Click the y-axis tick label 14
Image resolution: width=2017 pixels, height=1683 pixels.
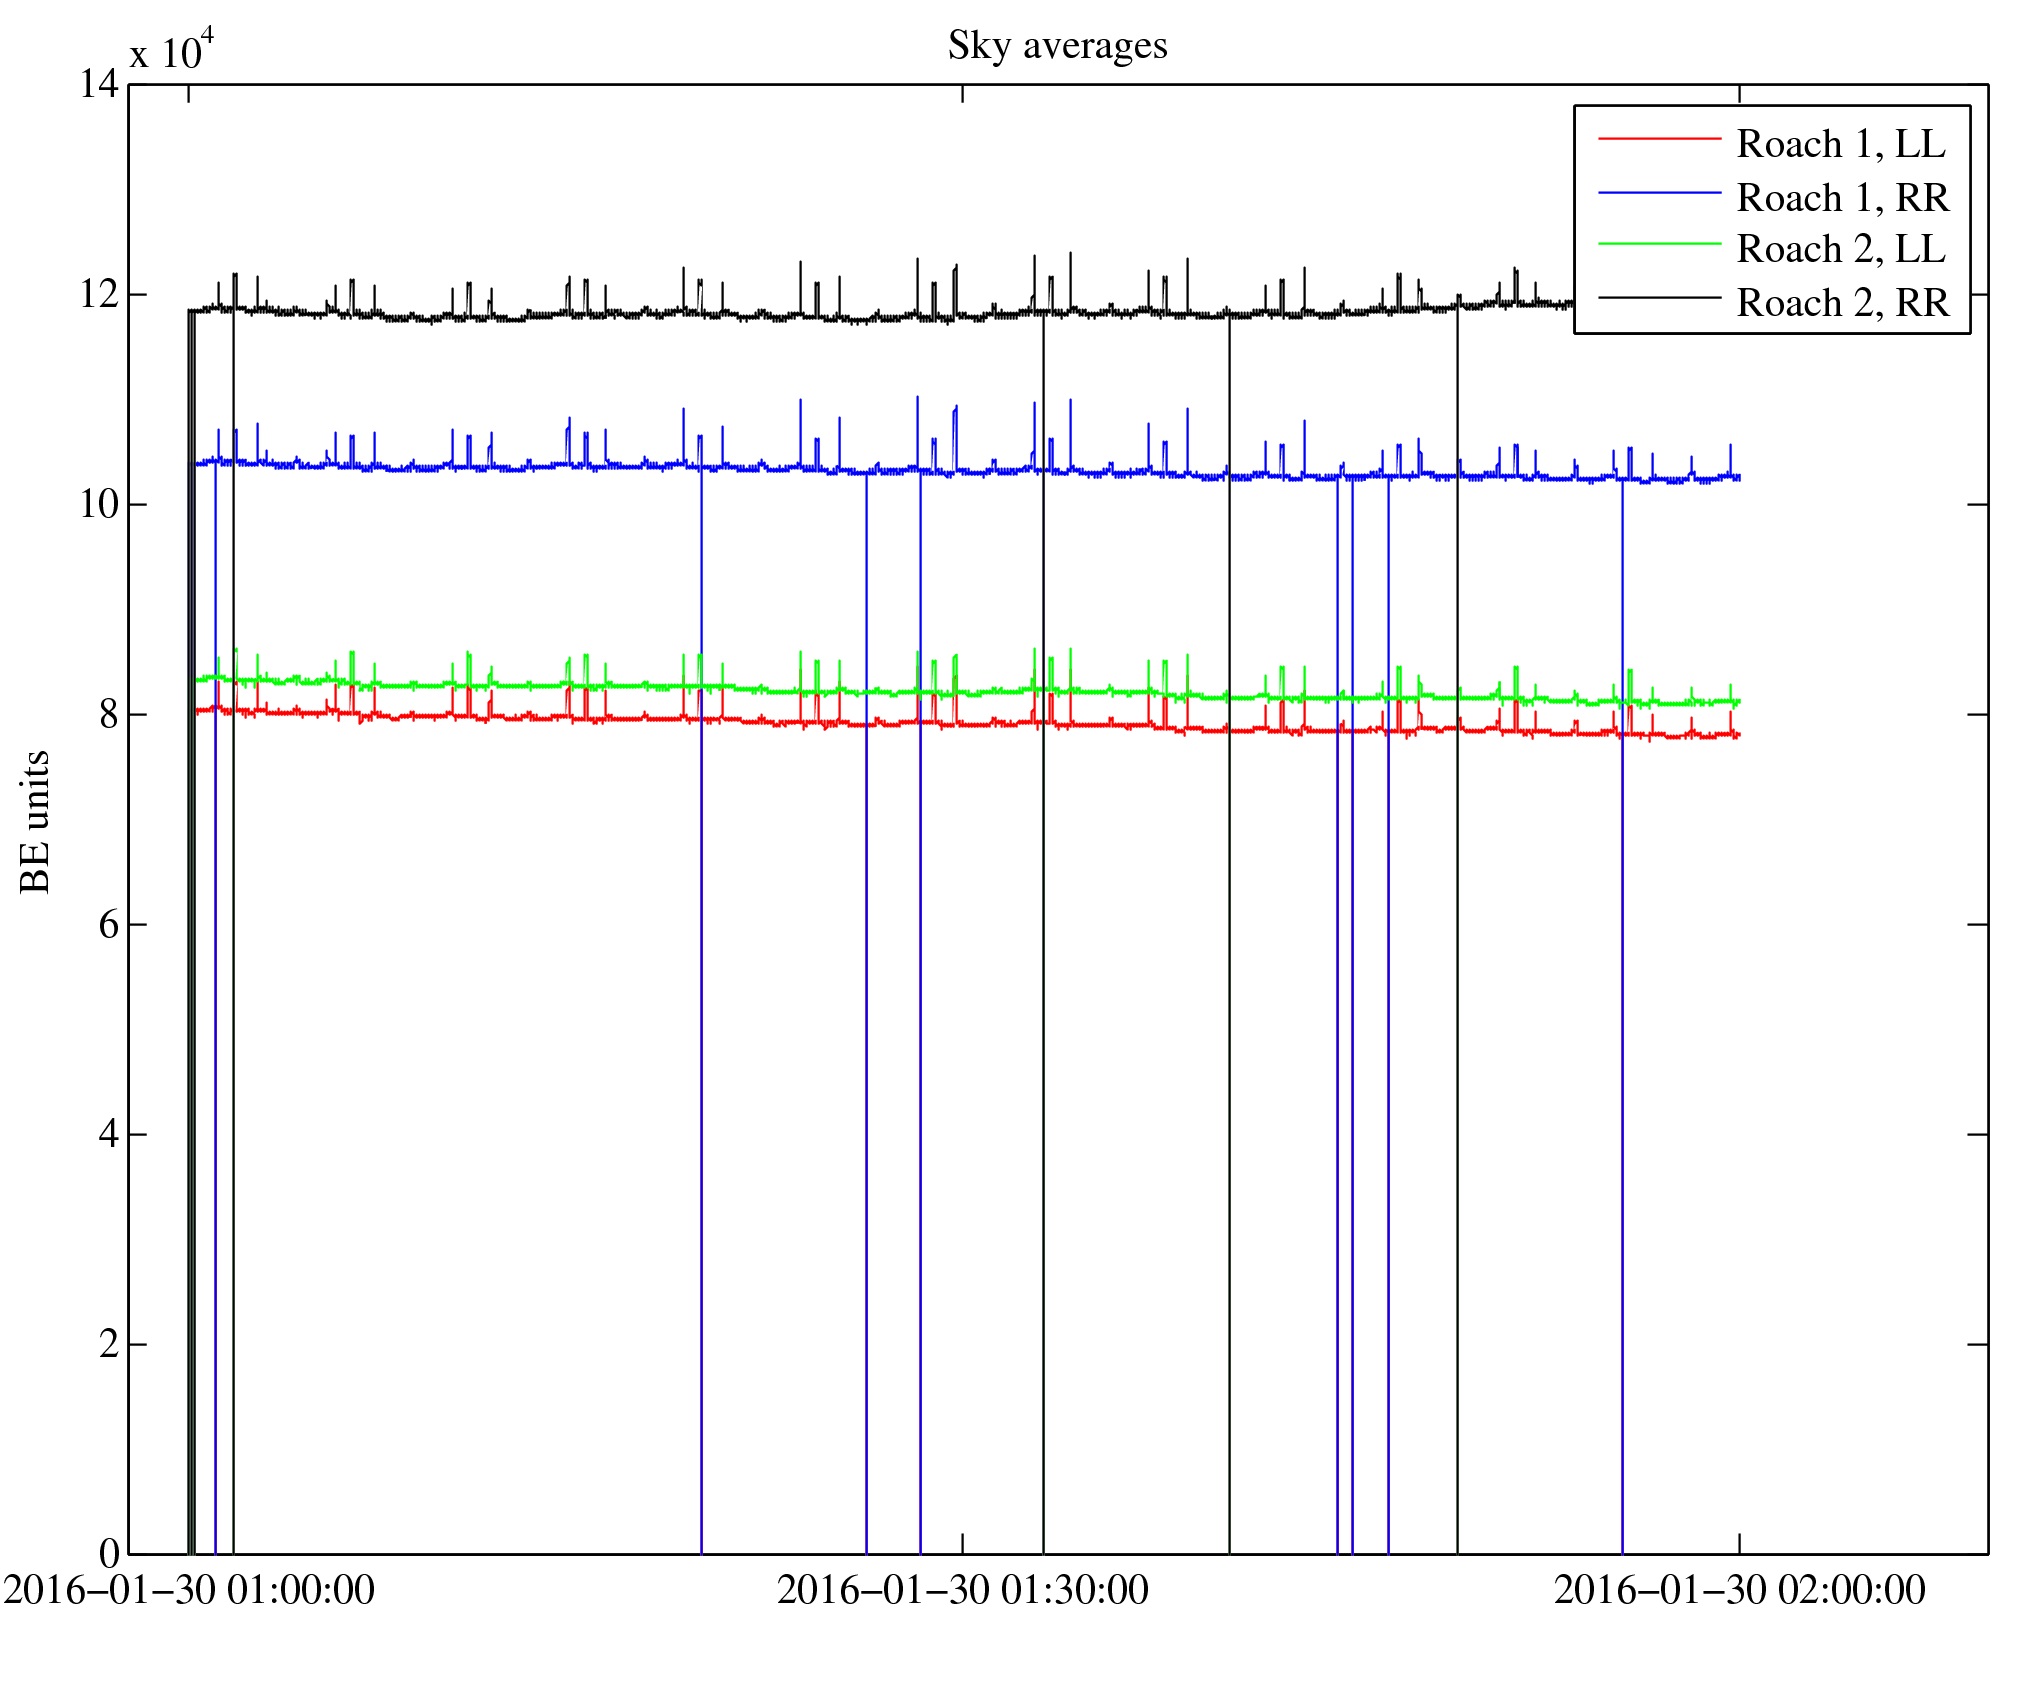[x=99, y=85]
